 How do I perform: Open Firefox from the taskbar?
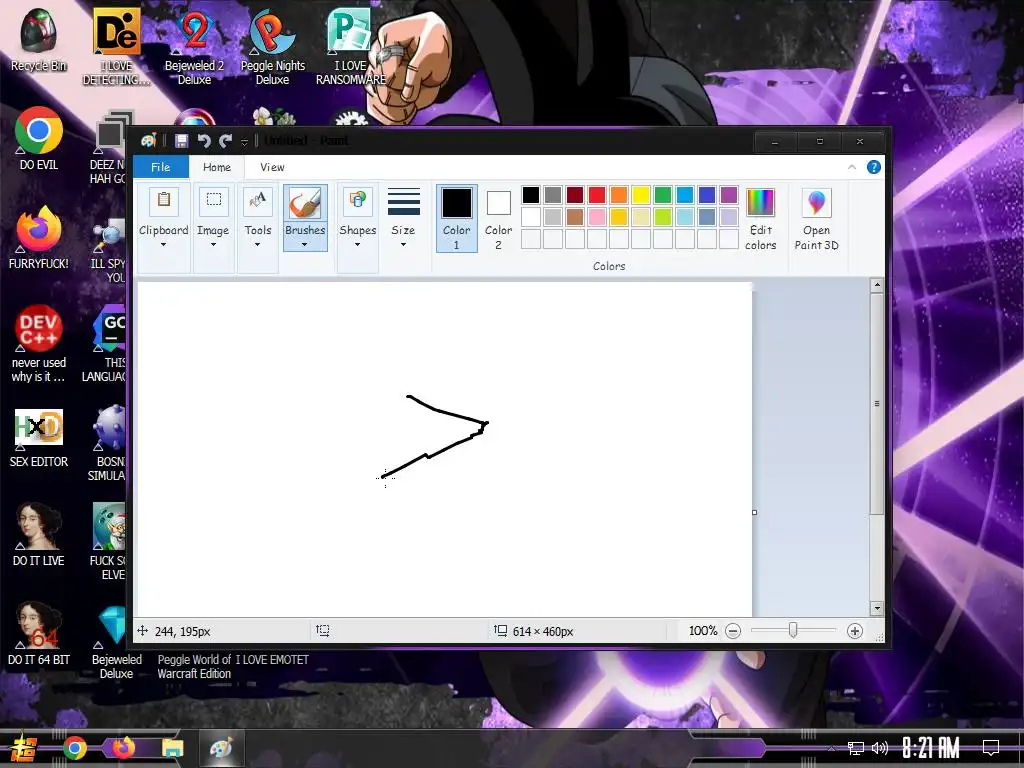click(x=123, y=748)
